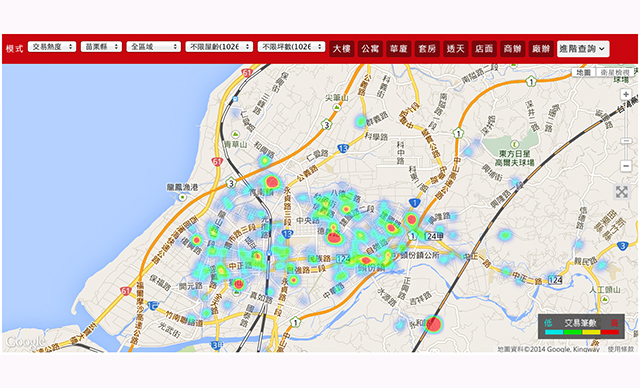Expand map to fullscreen with arrows icon
The image size is (640, 388).
click(622, 192)
